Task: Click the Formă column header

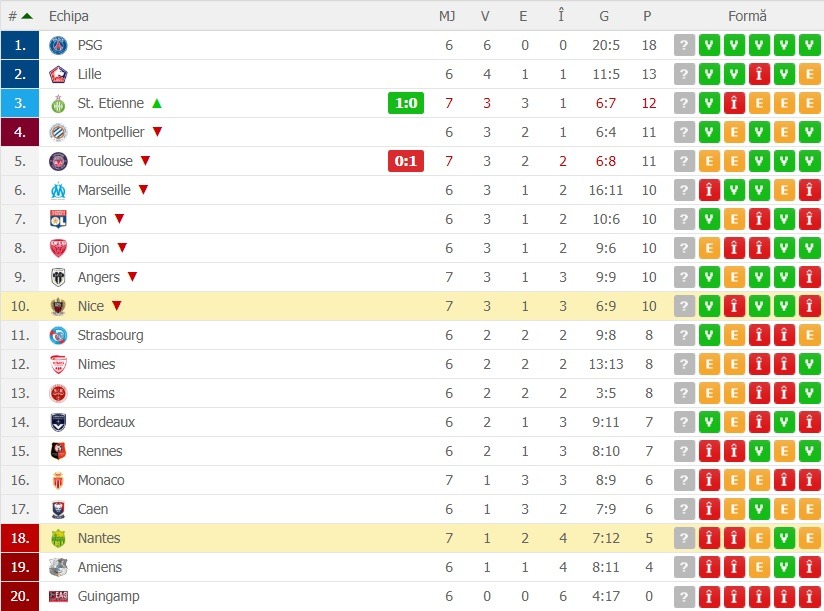Action: click(747, 16)
